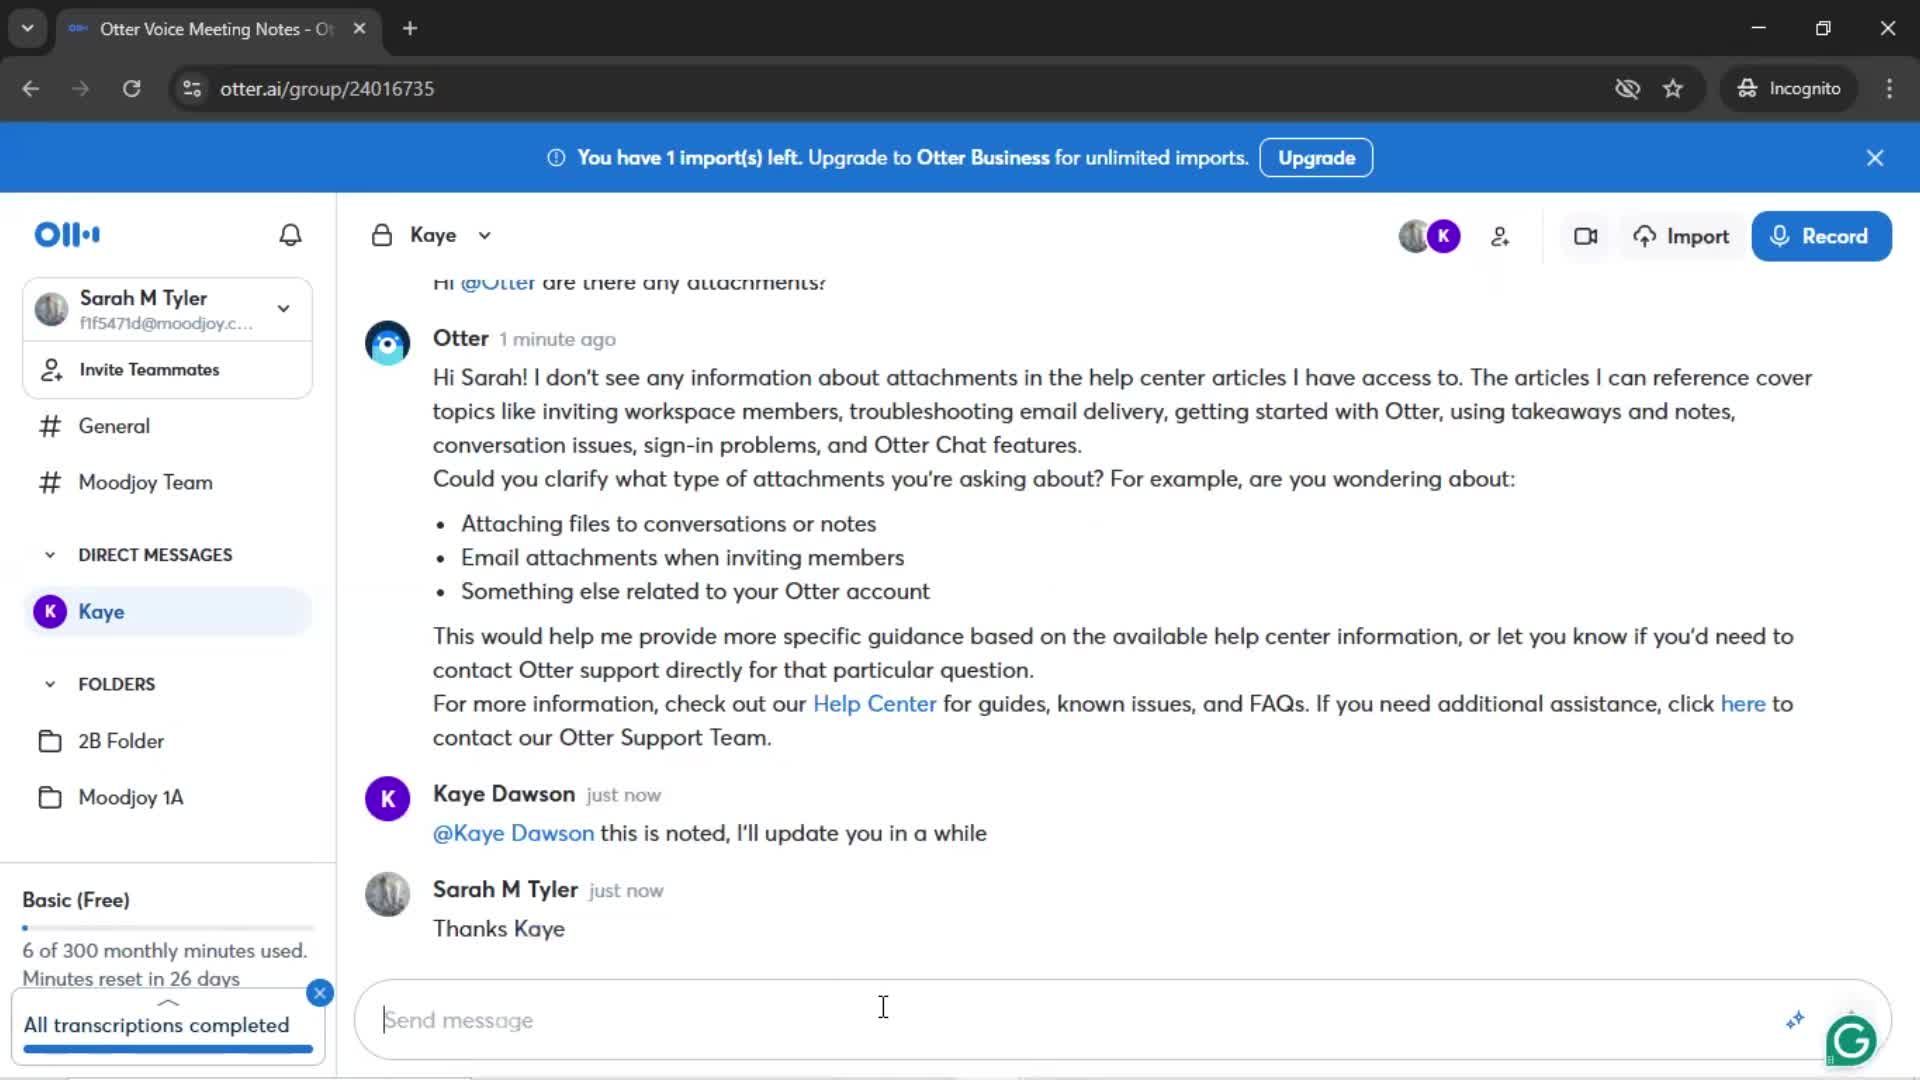1920x1080 pixels.
Task: Click the Otter logo
Action: tap(67, 235)
